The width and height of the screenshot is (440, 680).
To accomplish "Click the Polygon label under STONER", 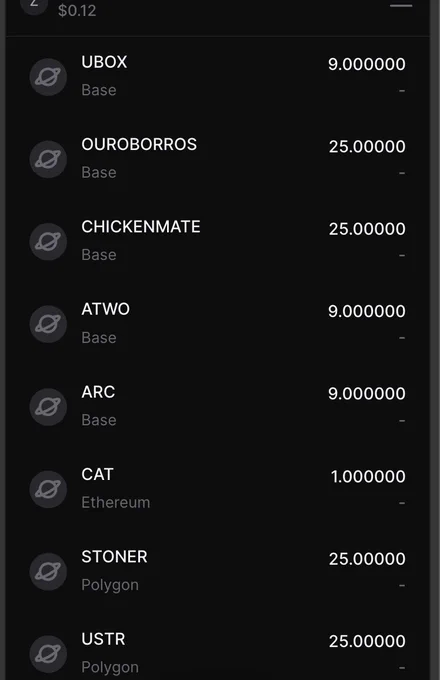I will point(110,585).
